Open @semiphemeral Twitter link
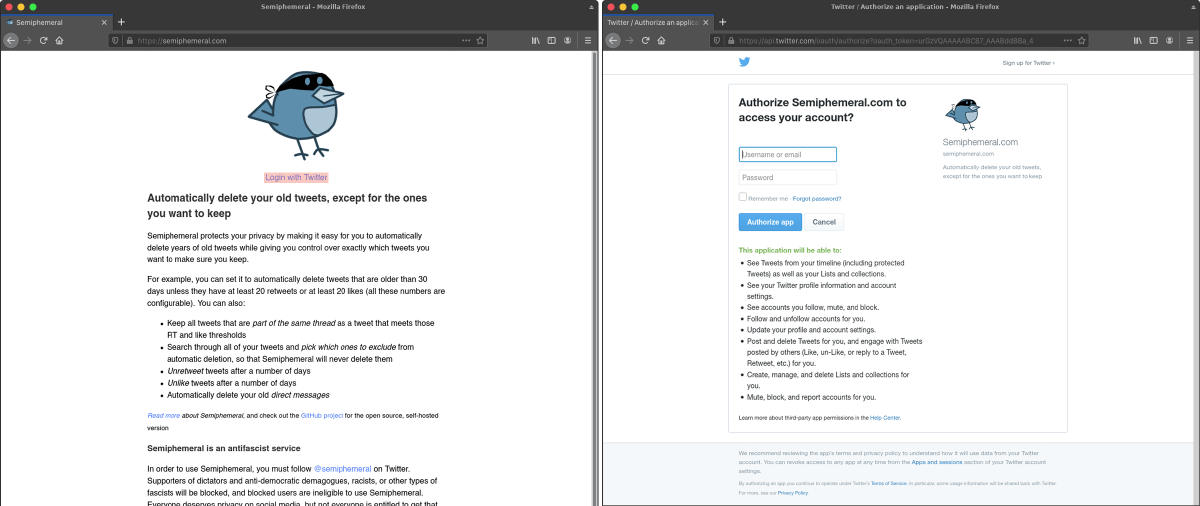1200x506 pixels. click(x=343, y=468)
